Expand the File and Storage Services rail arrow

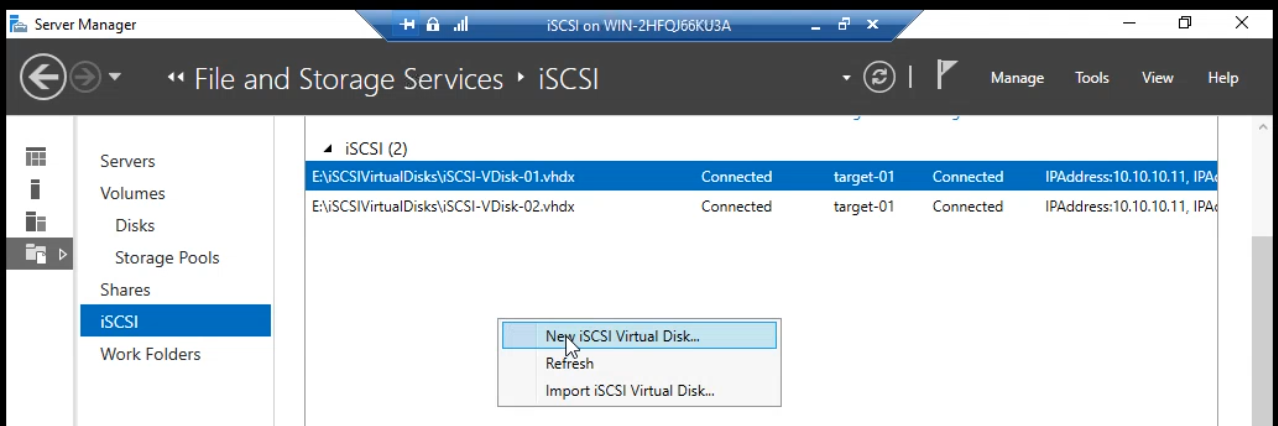point(63,254)
